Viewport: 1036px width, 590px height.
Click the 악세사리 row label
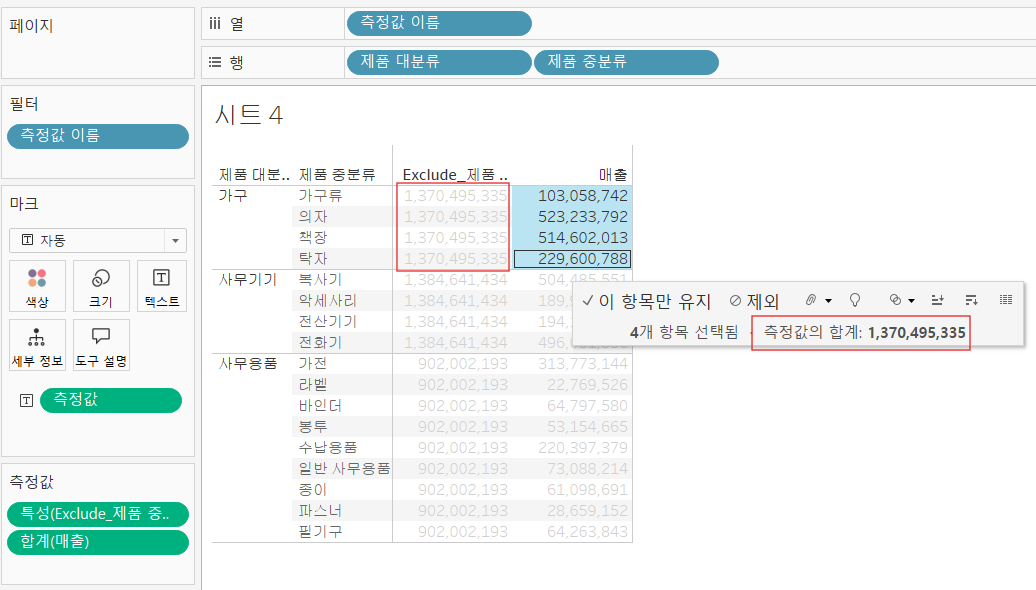328,301
